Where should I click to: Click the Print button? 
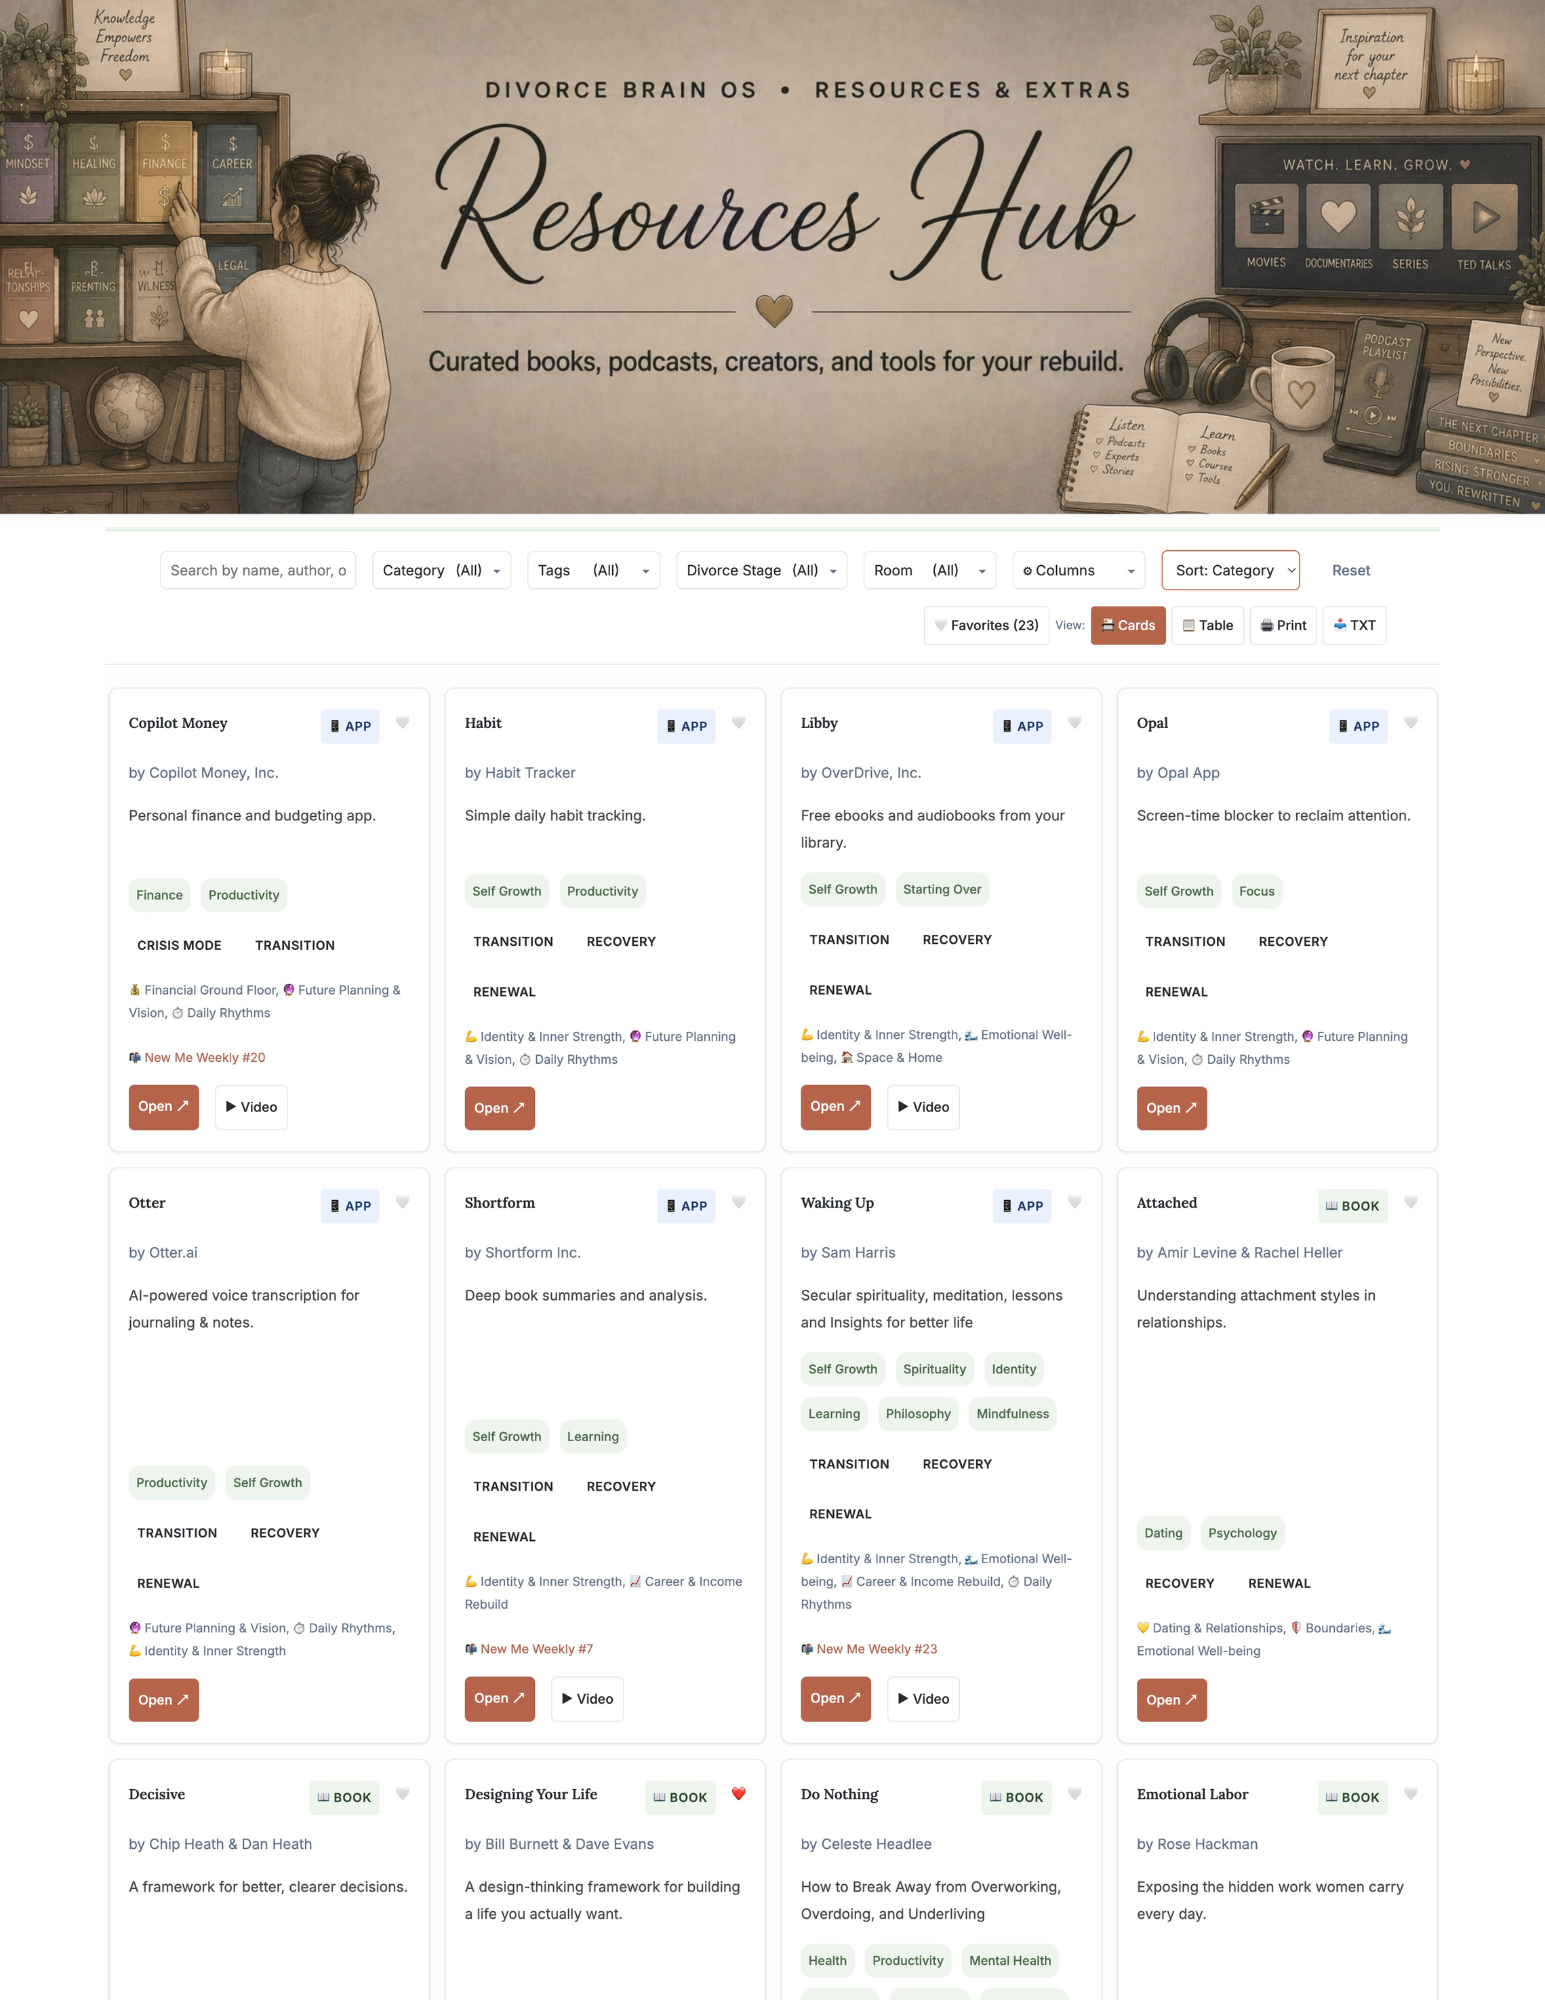[x=1284, y=625]
